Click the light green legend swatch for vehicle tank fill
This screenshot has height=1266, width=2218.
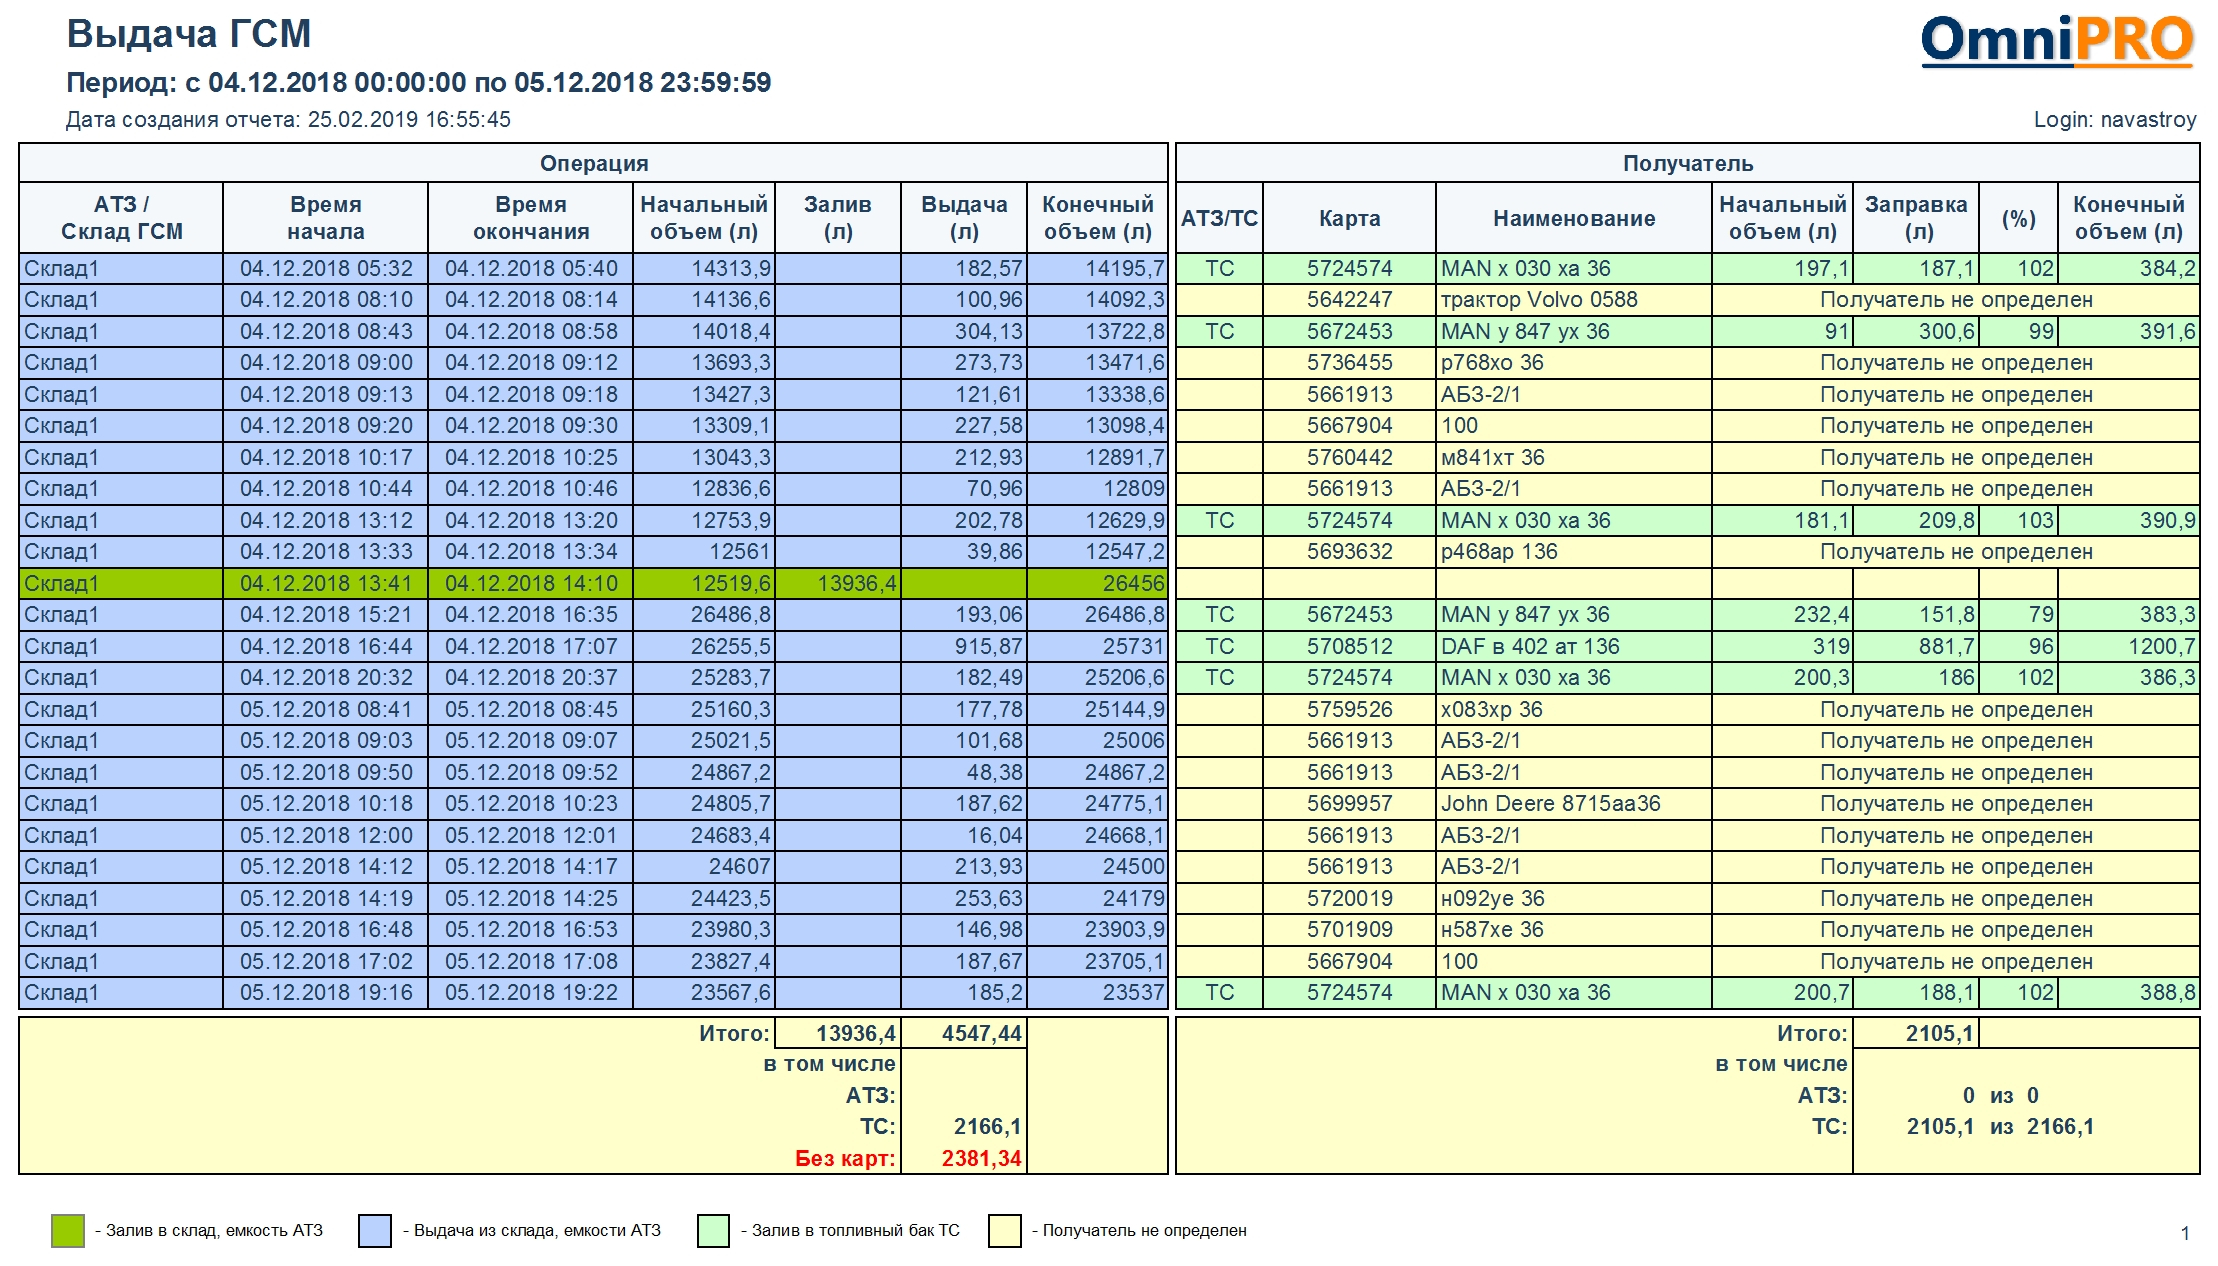click(x=713, y=1231)
